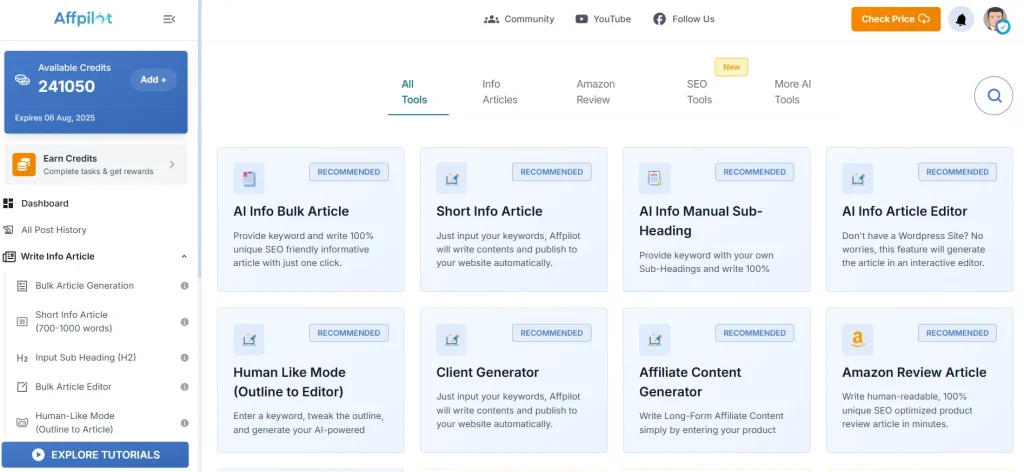This screenshot has width=1024, height=472.
Task: Click the Human Like Mode card icon
Action: [x=249, y=339]
